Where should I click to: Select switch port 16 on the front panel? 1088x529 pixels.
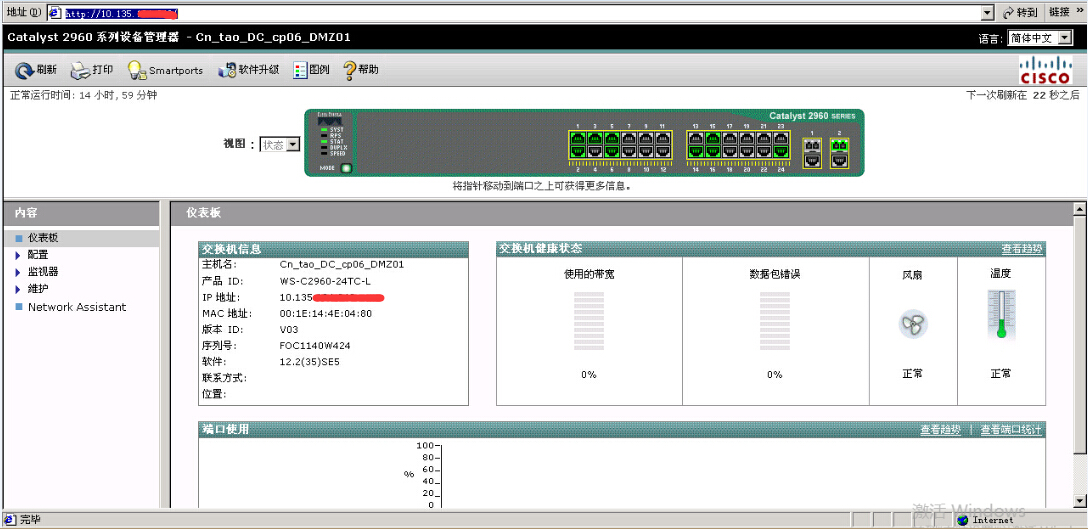click(x=713, y=151)
